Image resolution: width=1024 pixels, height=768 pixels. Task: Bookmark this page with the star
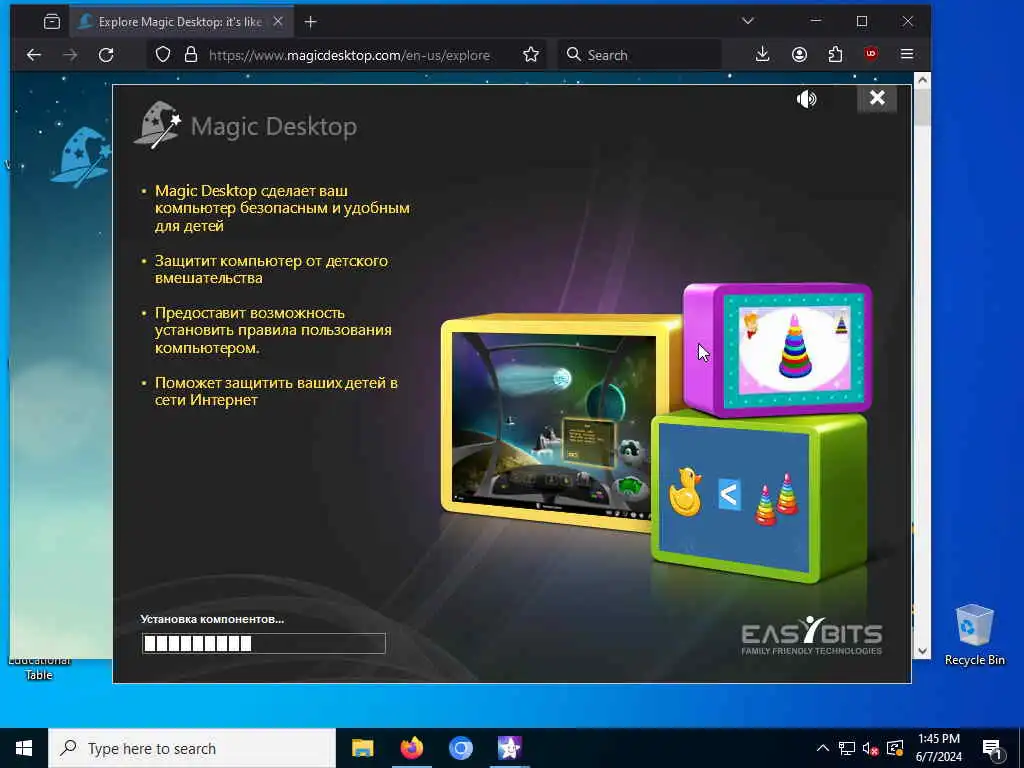click(531, 55)
